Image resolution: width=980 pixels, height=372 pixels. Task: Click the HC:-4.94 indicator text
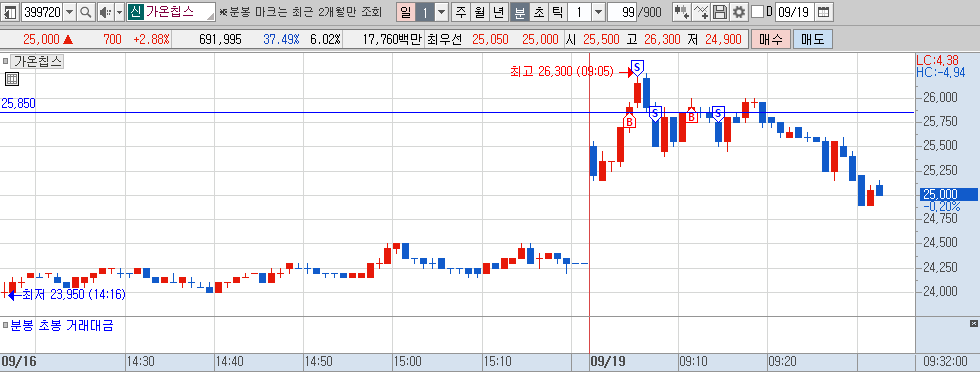(x=941, y=73)
